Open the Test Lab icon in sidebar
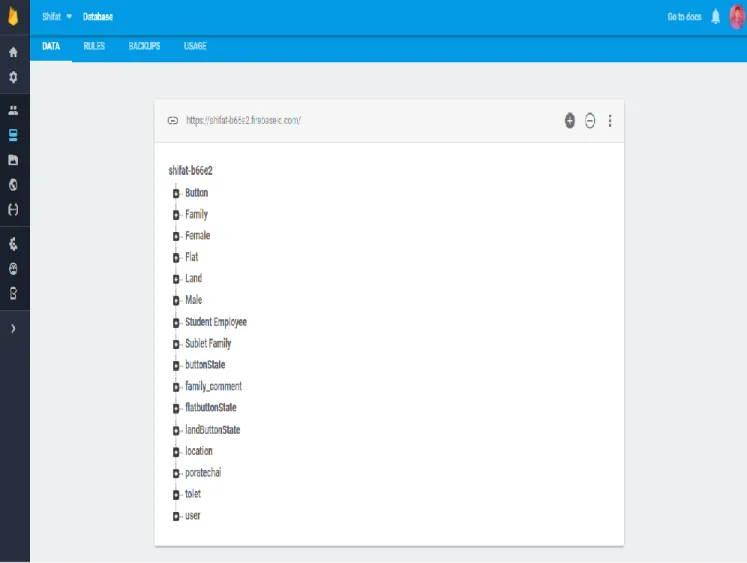The image size is (747, 563). point(13,244)
